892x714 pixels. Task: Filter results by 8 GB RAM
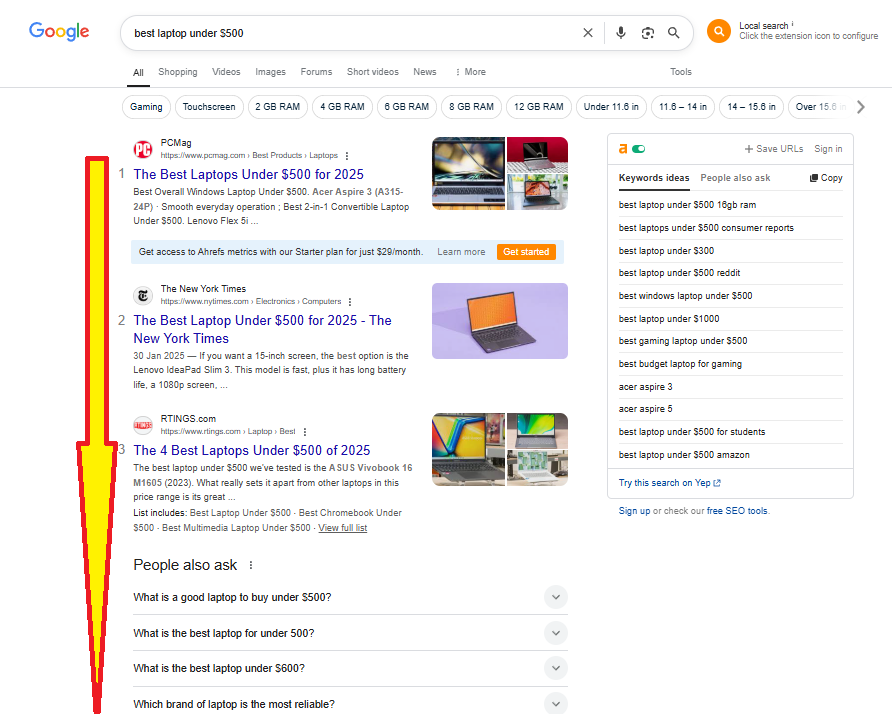click(x=472, y=107)
